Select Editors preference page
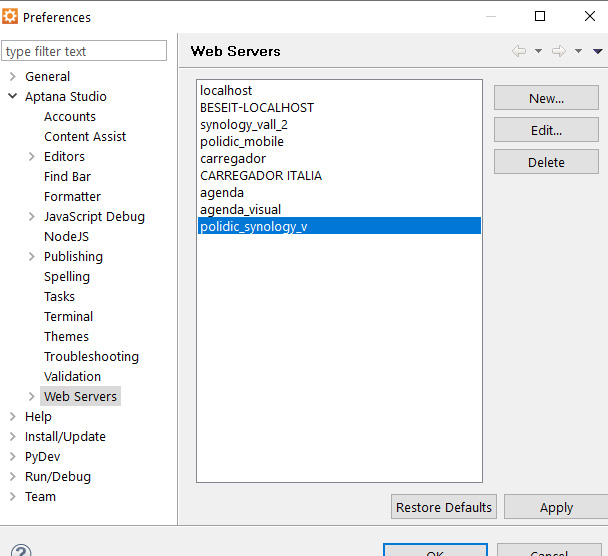 [64, 156]
